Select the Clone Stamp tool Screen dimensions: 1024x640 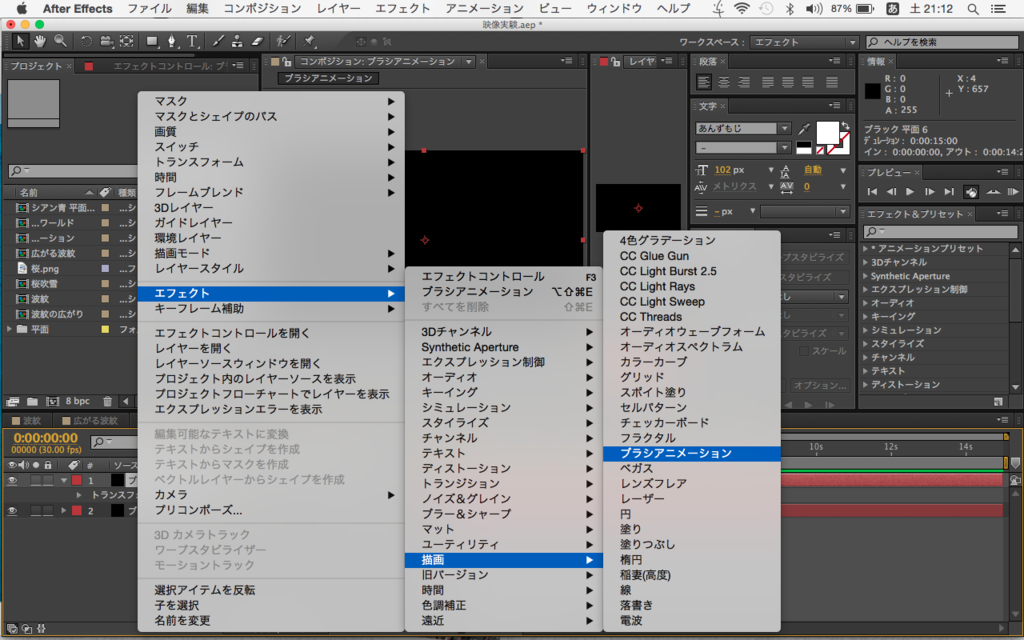[x=237, y=41]
